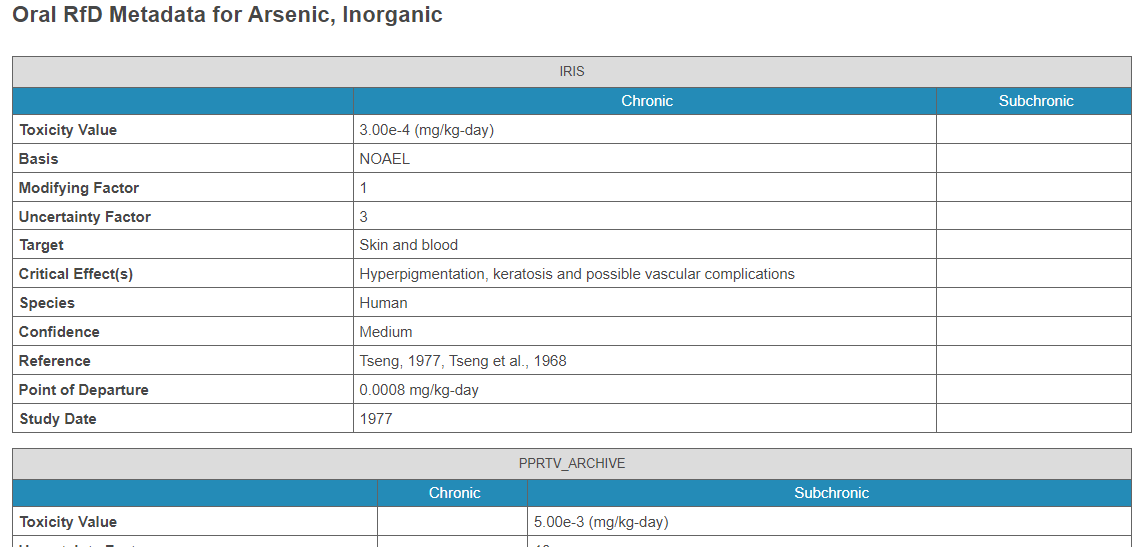Image resolution: width=1140 pixels, height=547 pixels.
Task: Click Subchronic header in PPRTV_ARCHIVE table
Action: [831, 493]
